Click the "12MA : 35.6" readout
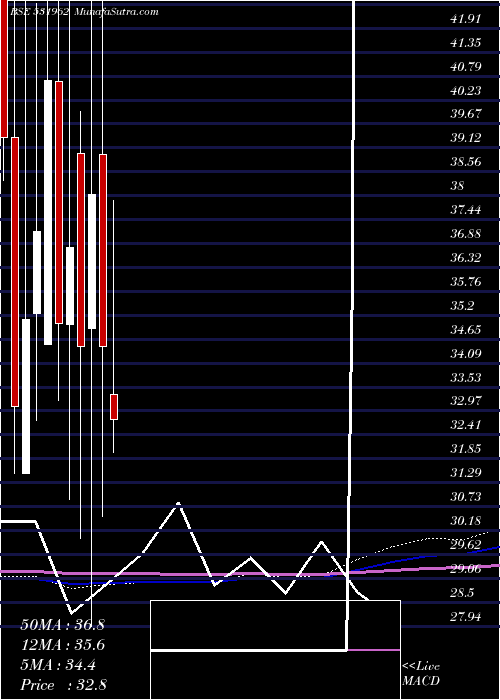 click(62, 645)
